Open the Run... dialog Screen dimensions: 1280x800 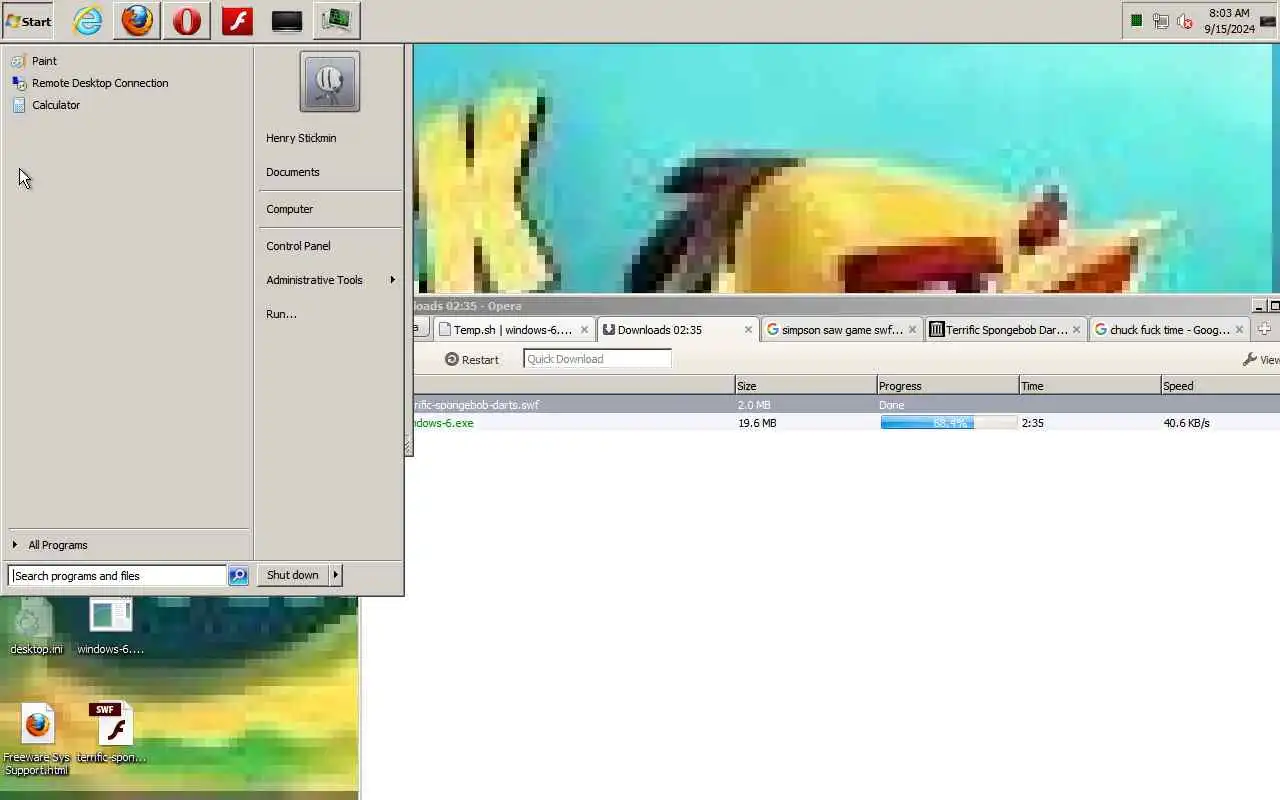pyautogui.click(x=281, y=314)
